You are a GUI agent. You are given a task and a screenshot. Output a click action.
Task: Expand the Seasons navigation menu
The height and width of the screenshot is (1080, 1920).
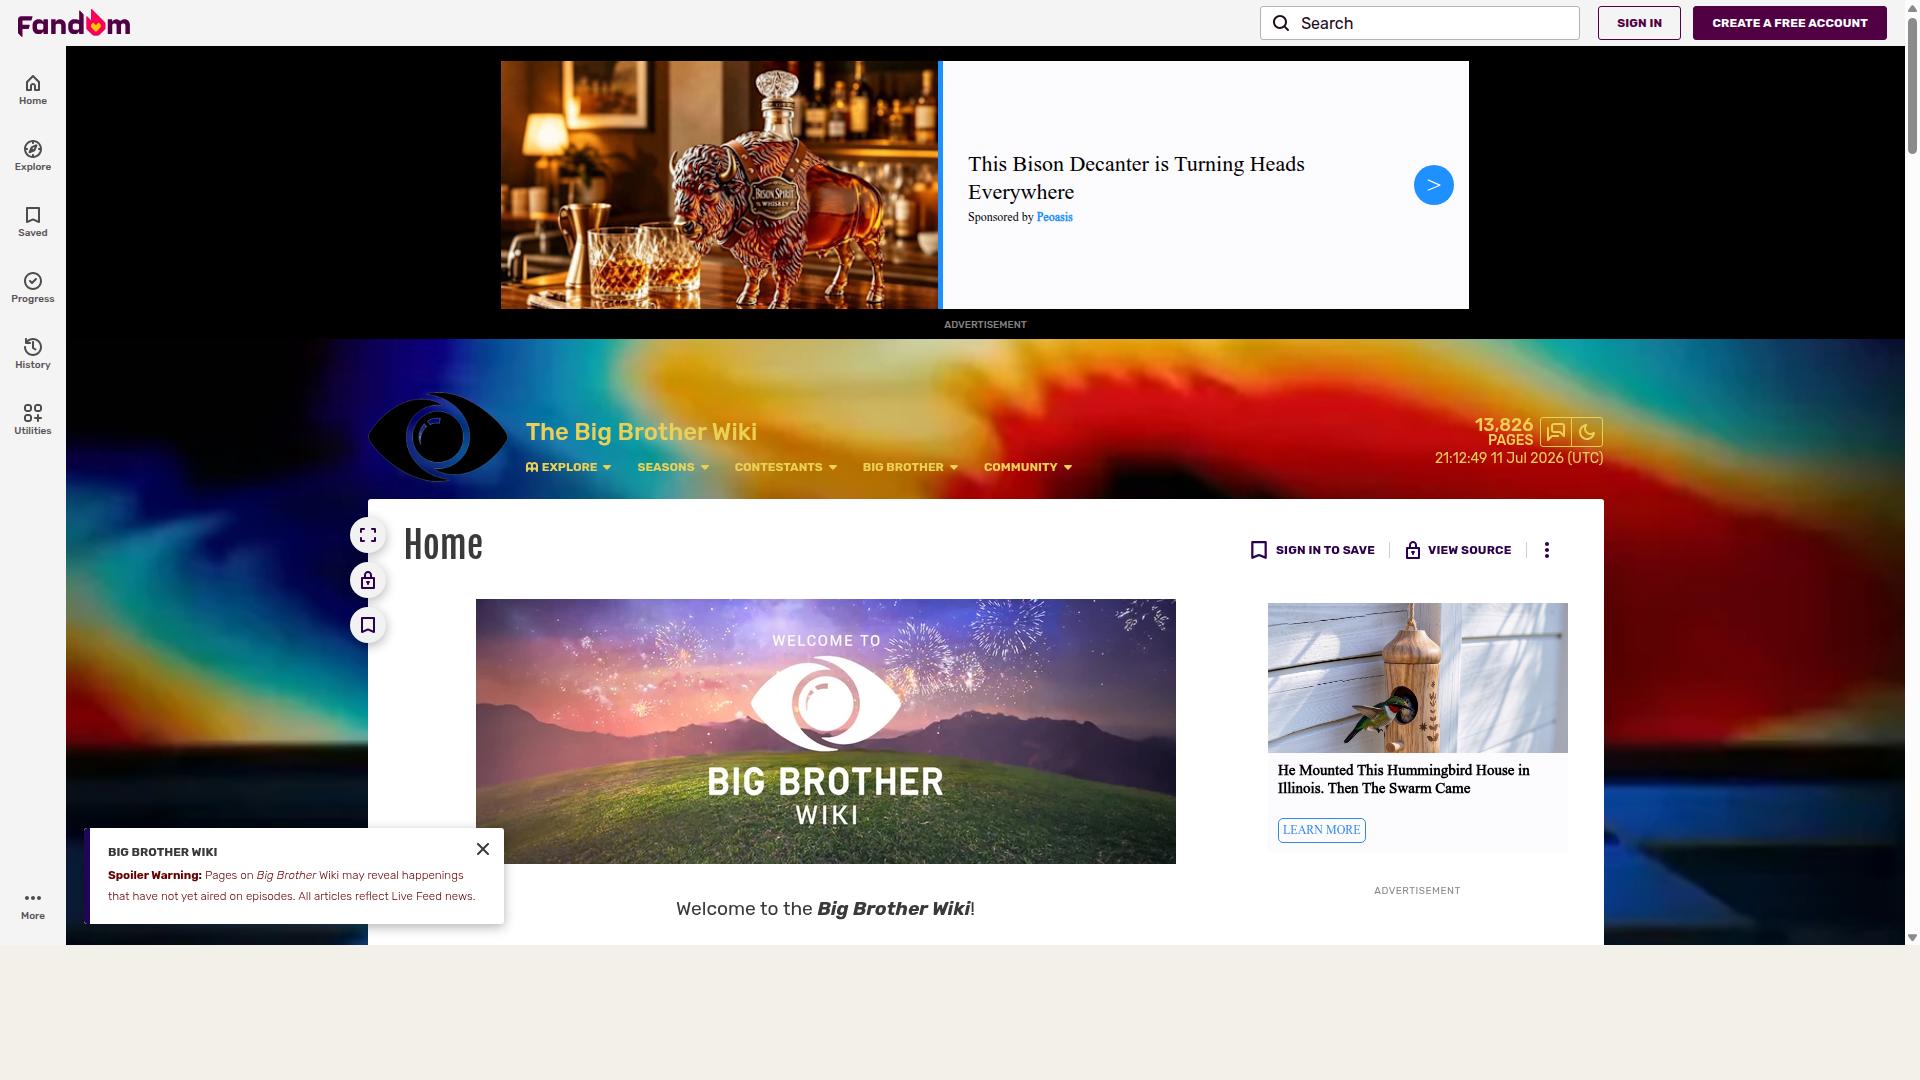[673, 467]
